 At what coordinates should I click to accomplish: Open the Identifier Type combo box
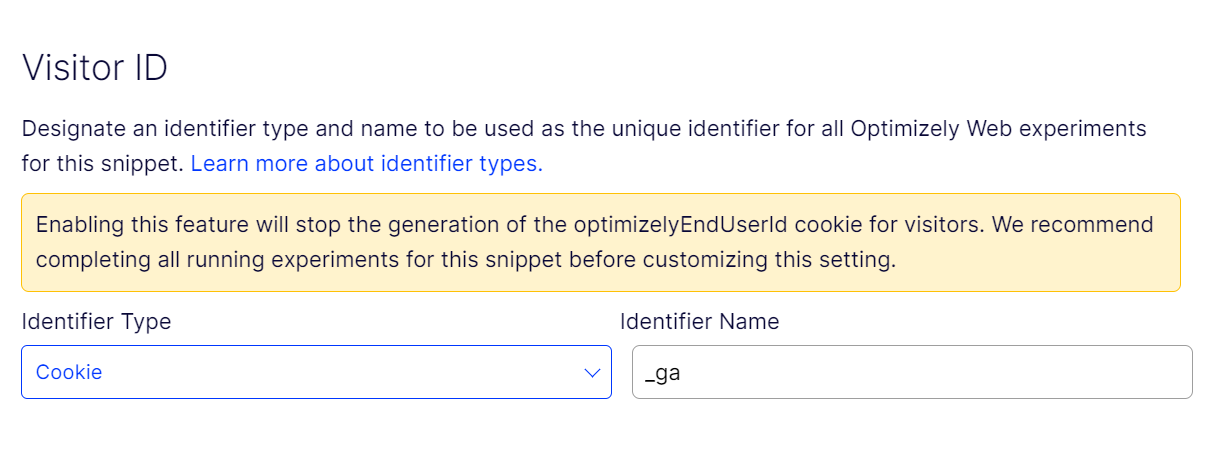(x=316, y=372)
